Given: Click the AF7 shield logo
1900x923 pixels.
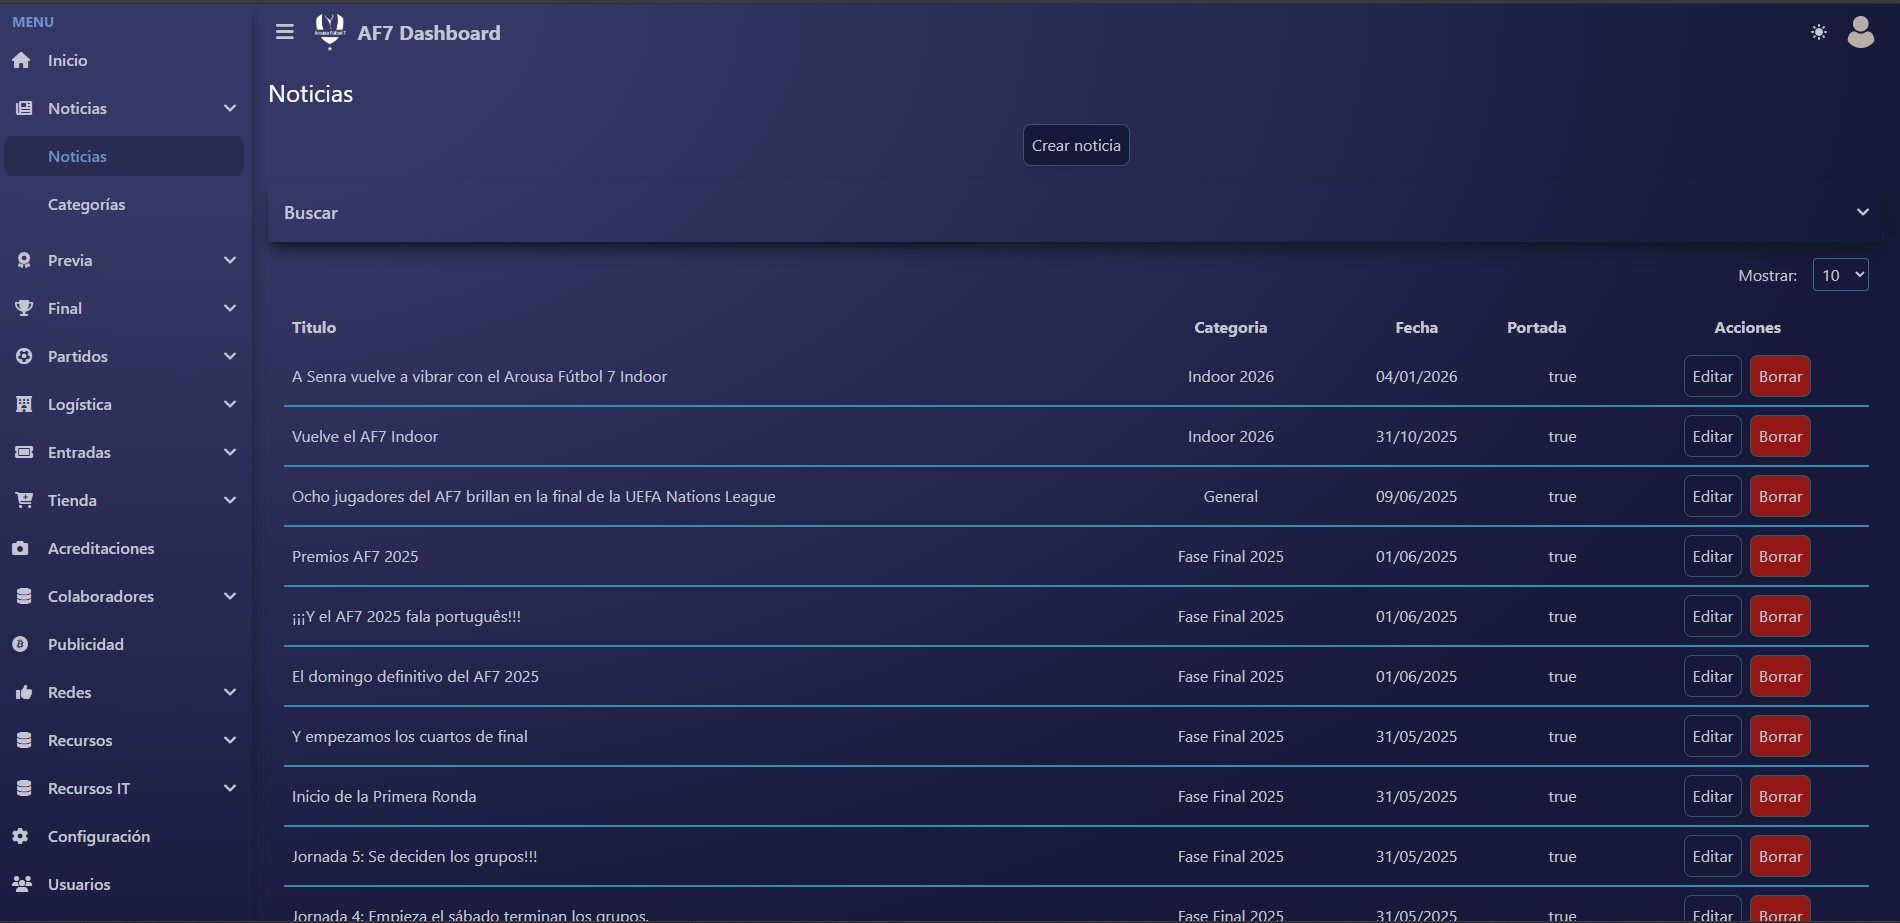Looking at the screenshot, I should pyautogui.click(x=330, y=32).
